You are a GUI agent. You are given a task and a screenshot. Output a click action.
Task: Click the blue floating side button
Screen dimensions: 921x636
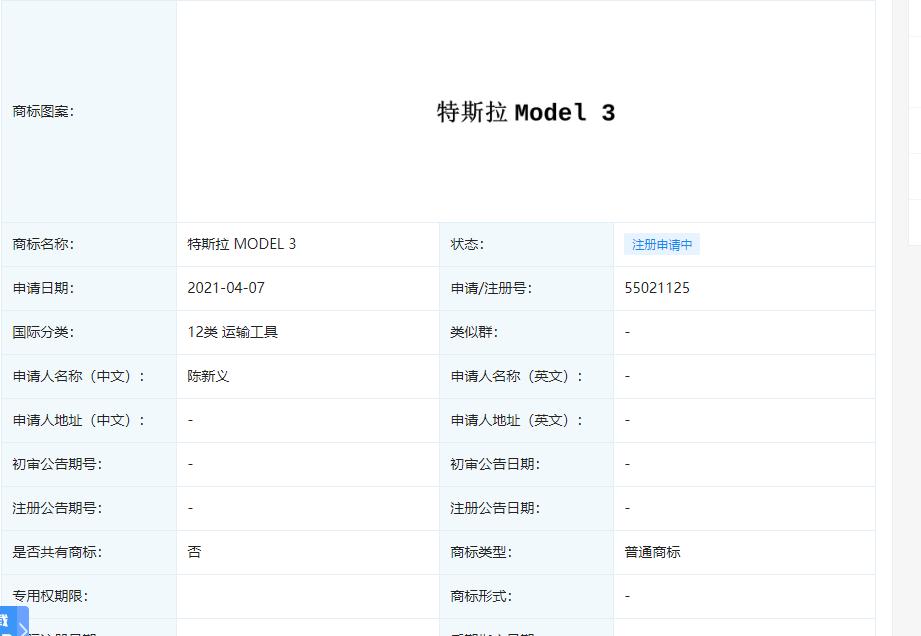pos(7,622)
